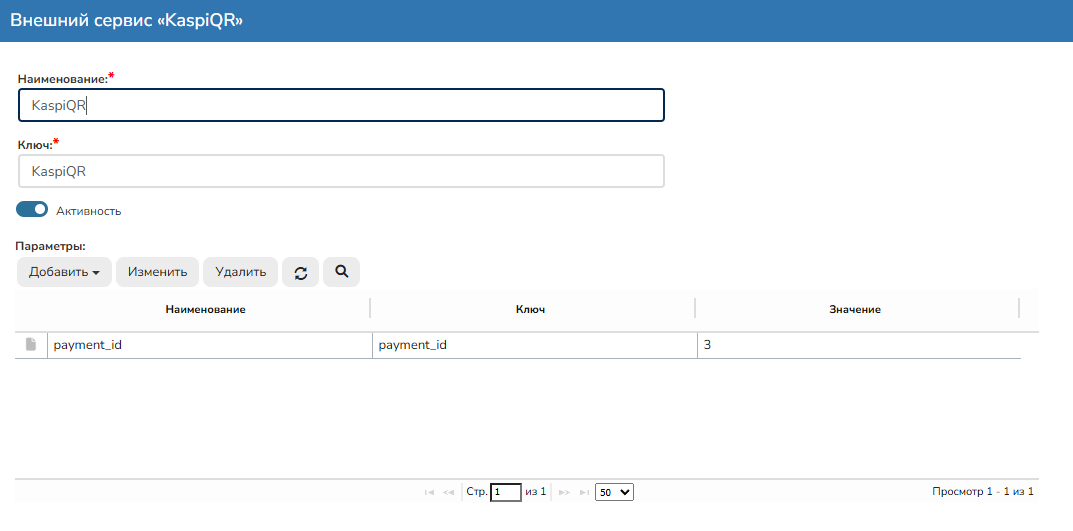The height and width of the screenshot is (531, 1073).
Task: Open the Добавить dropdown menu
Action: coord(64,272)
